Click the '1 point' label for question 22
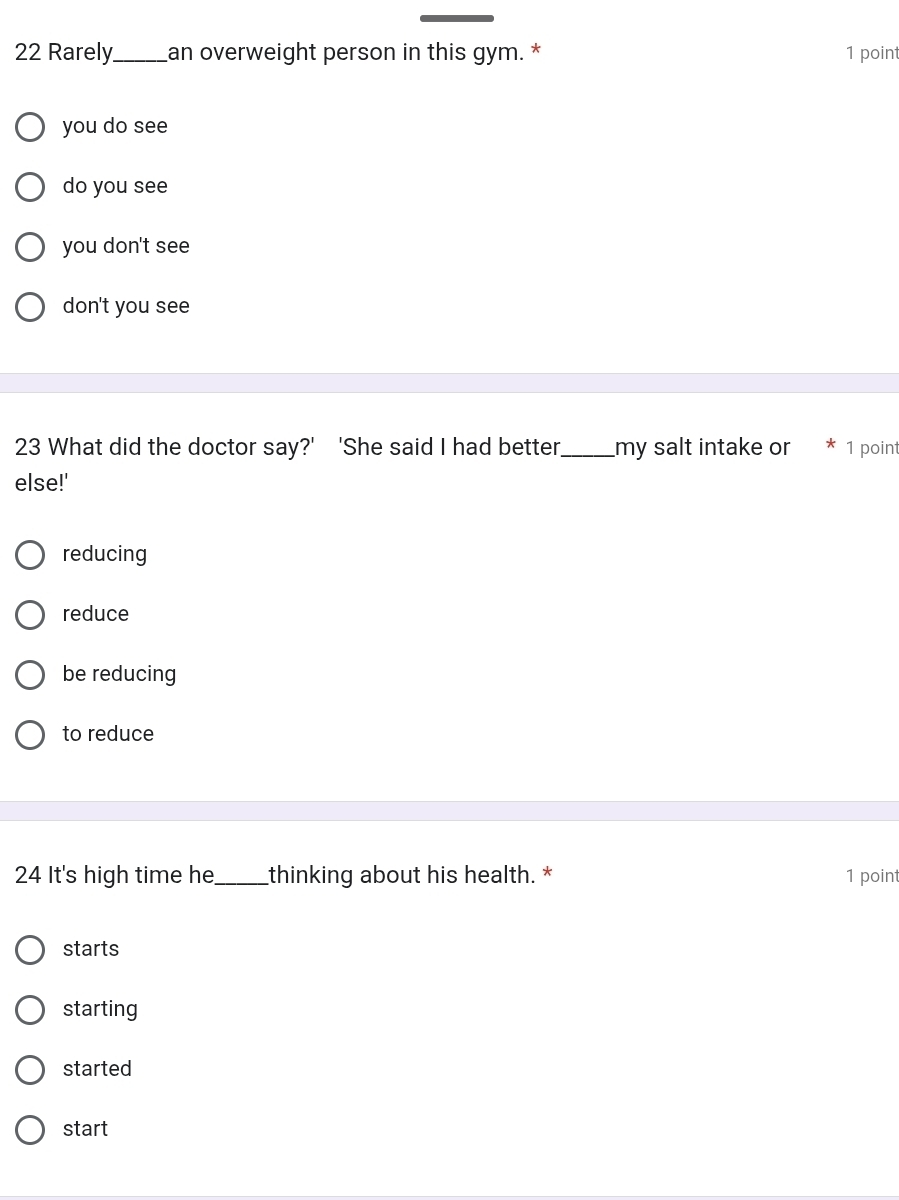 pos(872,54)
